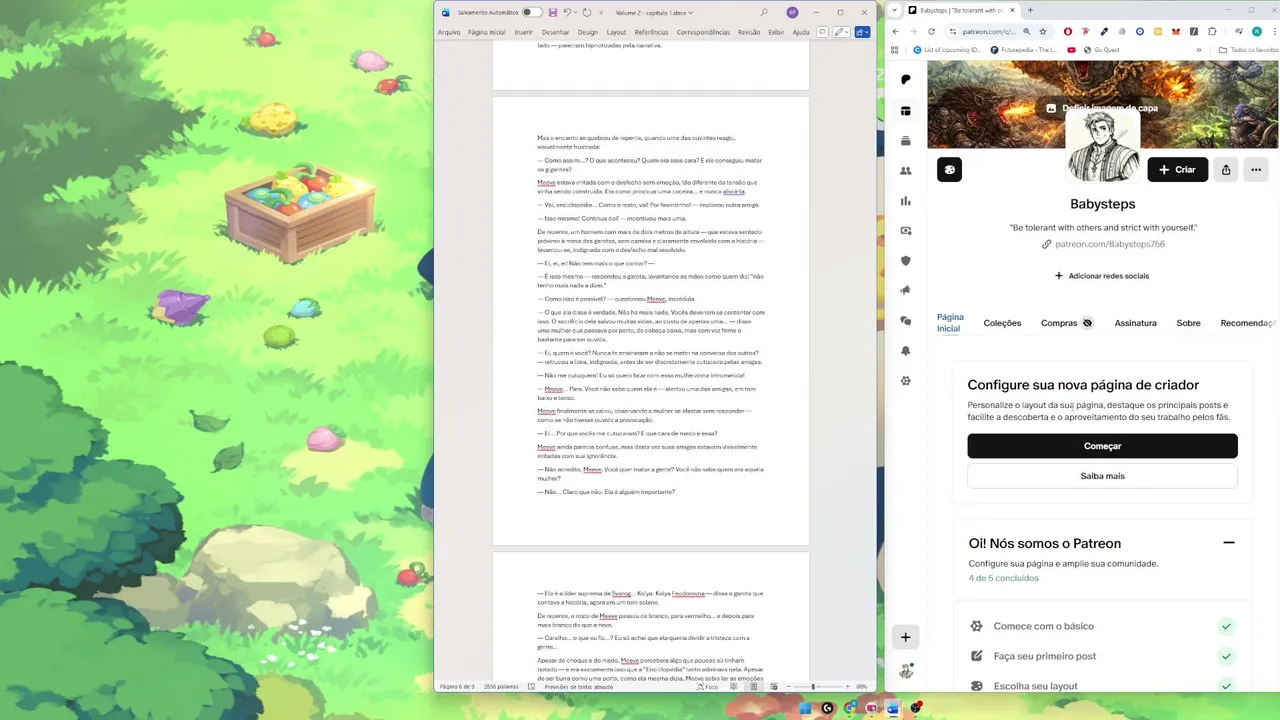
Task: Open the Revisão ribbon tab
Action: pos(749,32)
